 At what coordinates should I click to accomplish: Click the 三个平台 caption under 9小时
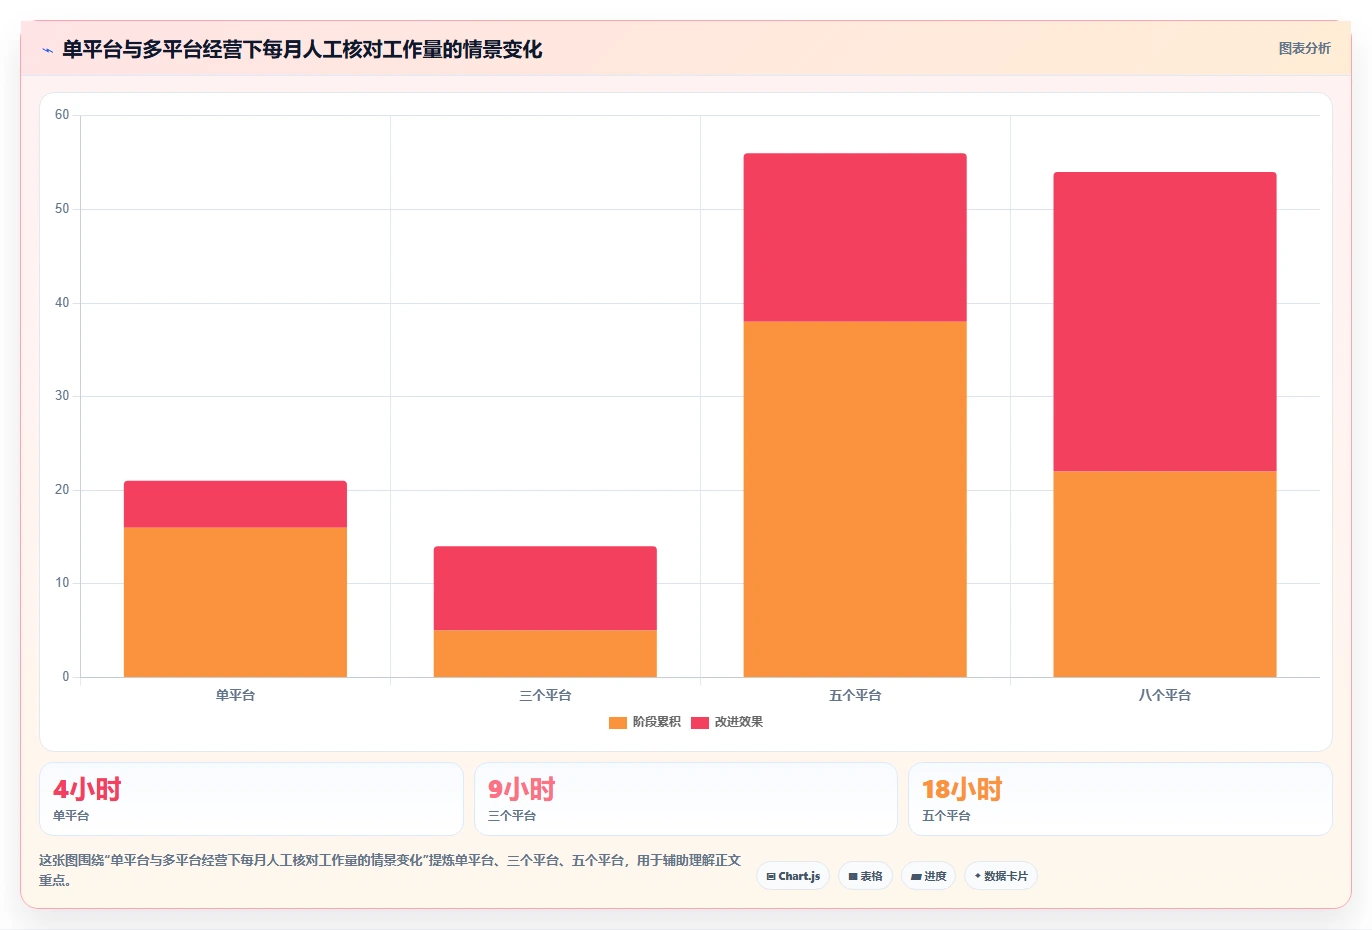(x=512, y=816)
